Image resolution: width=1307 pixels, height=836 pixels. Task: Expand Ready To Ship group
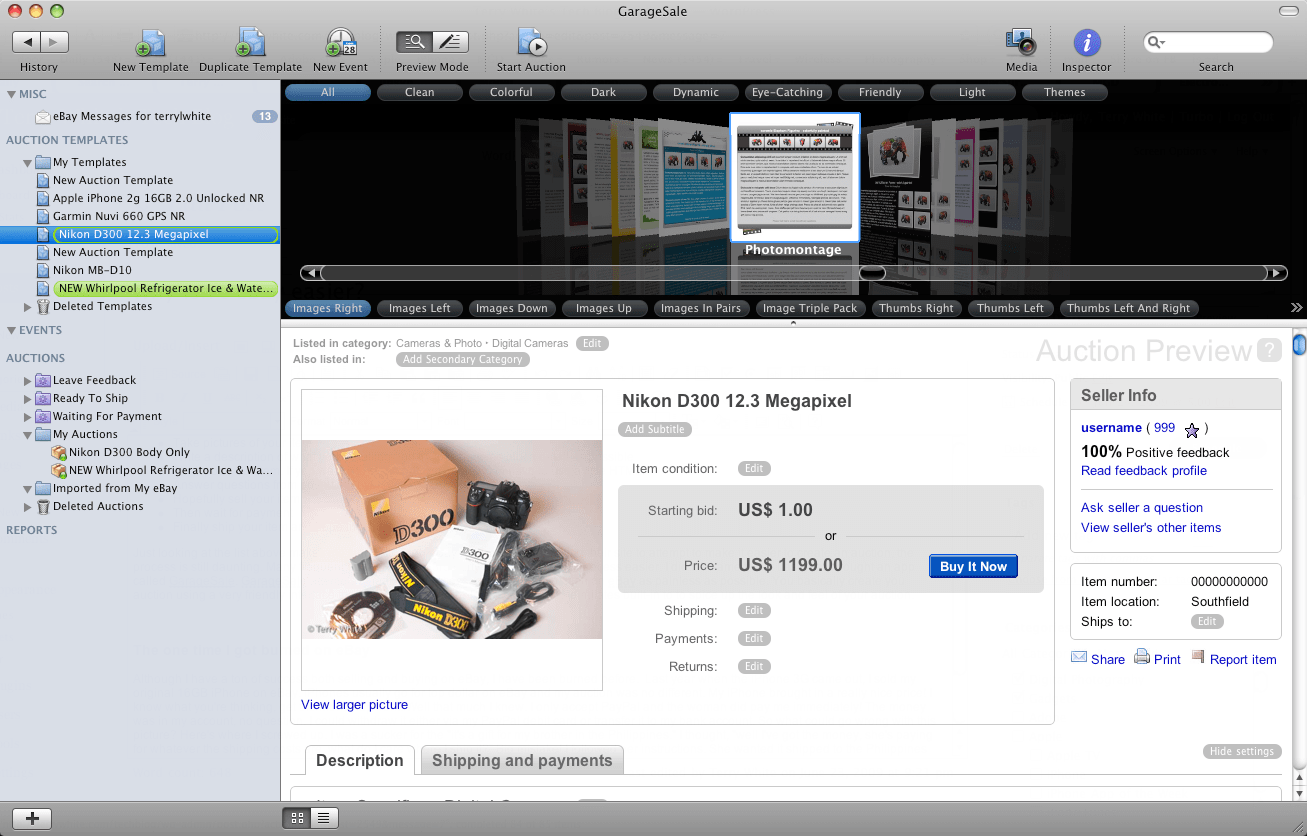click(28, 398)
